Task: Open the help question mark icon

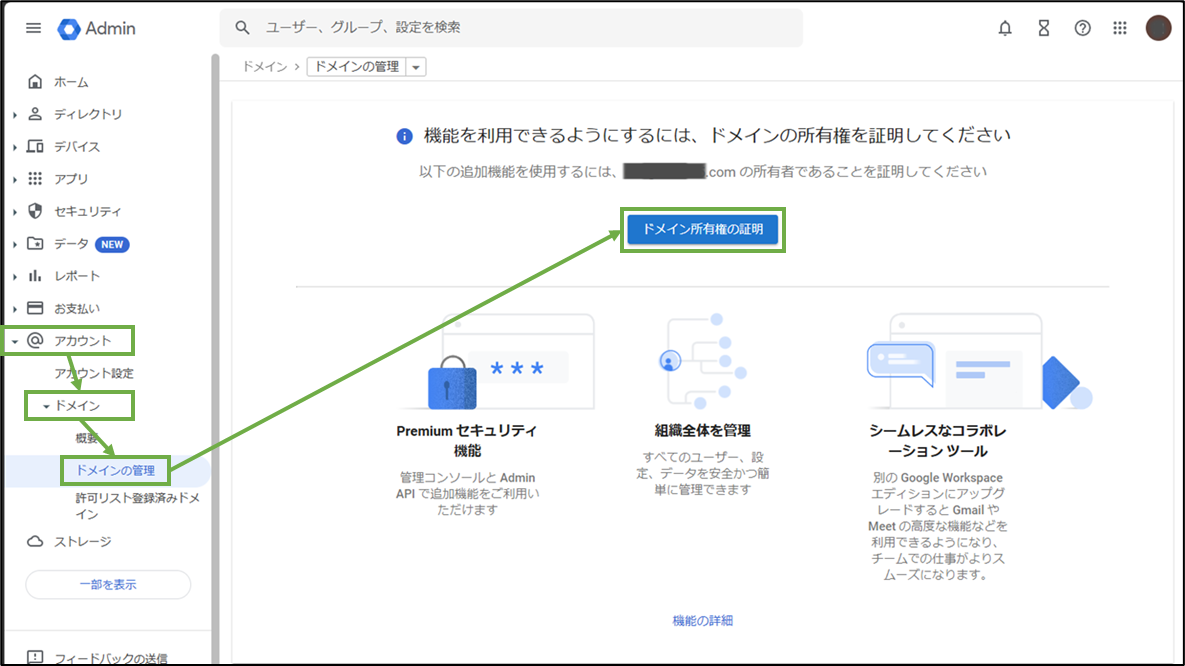Action: (1082, 28)
